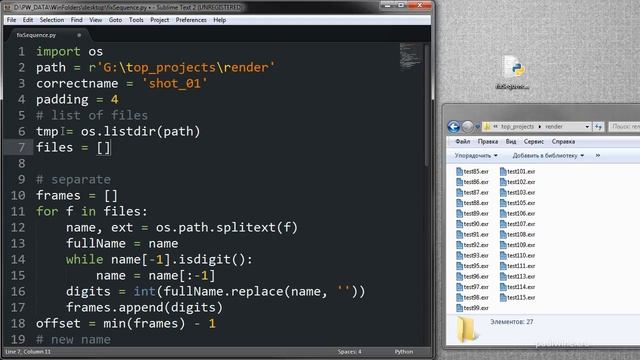Open the Project menu
The image size is (640, 360).
tap(160, 20)
